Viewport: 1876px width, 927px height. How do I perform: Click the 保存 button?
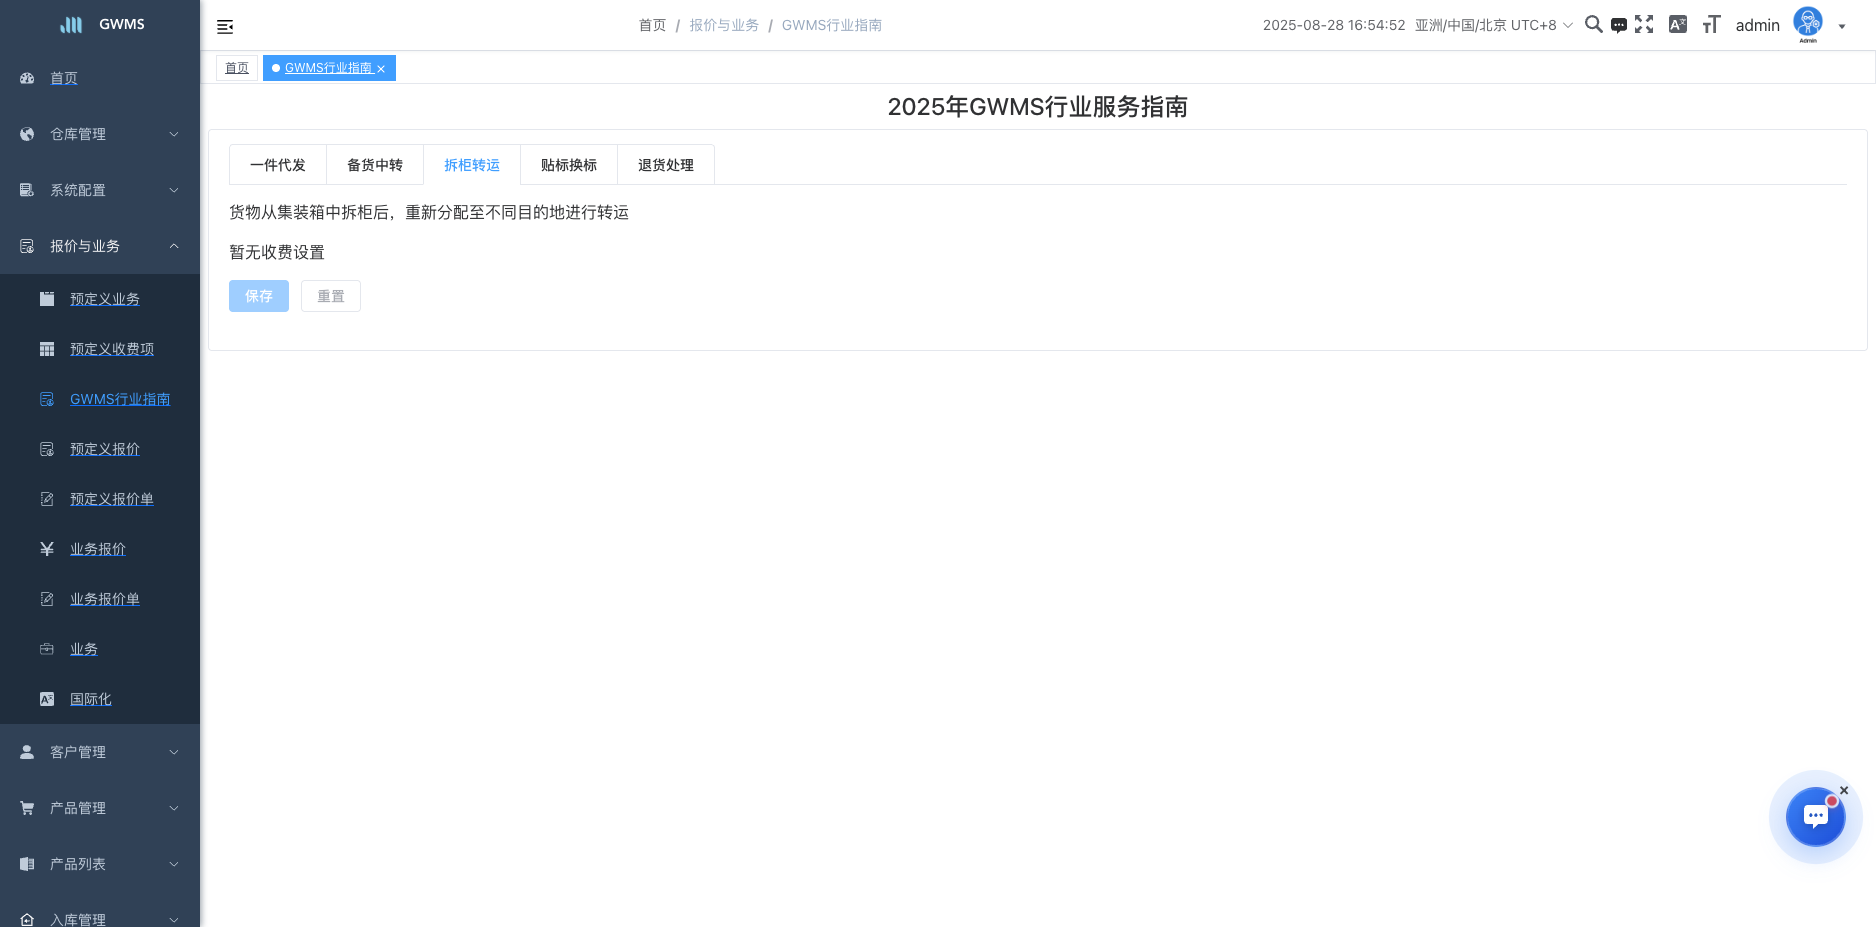coord(259,296)
